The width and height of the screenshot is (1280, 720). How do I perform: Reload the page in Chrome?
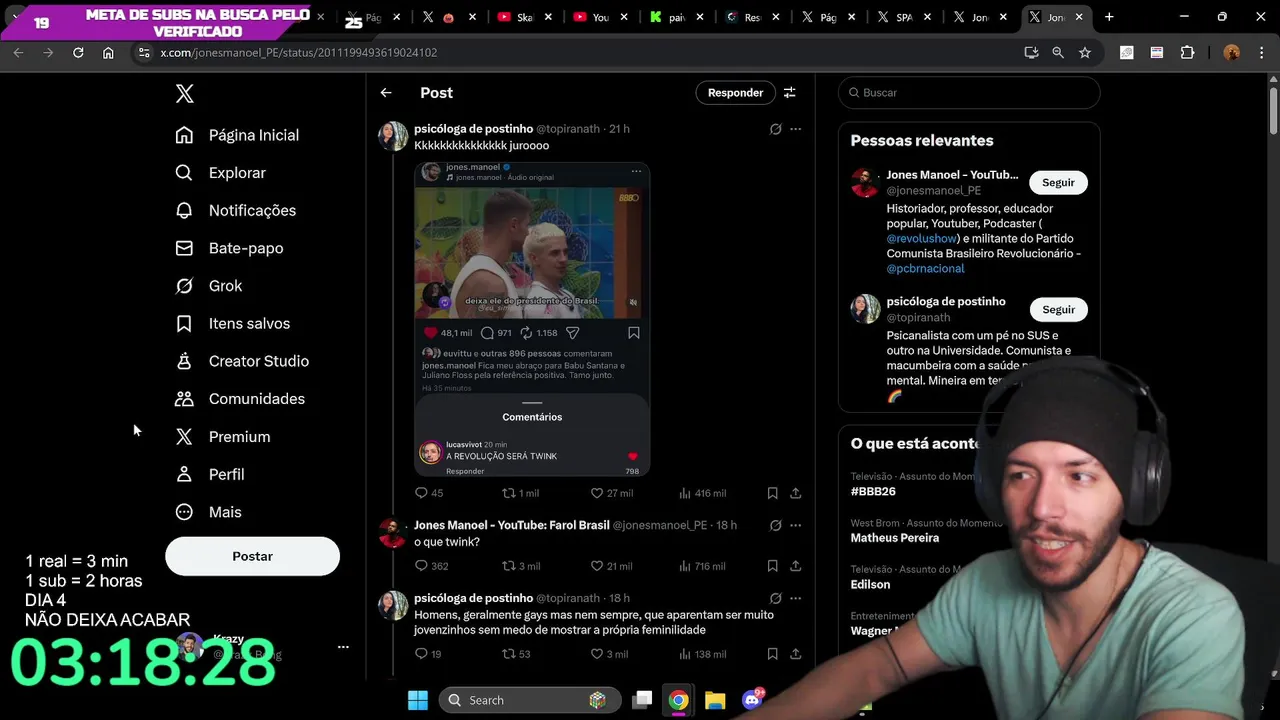(78, 52)
